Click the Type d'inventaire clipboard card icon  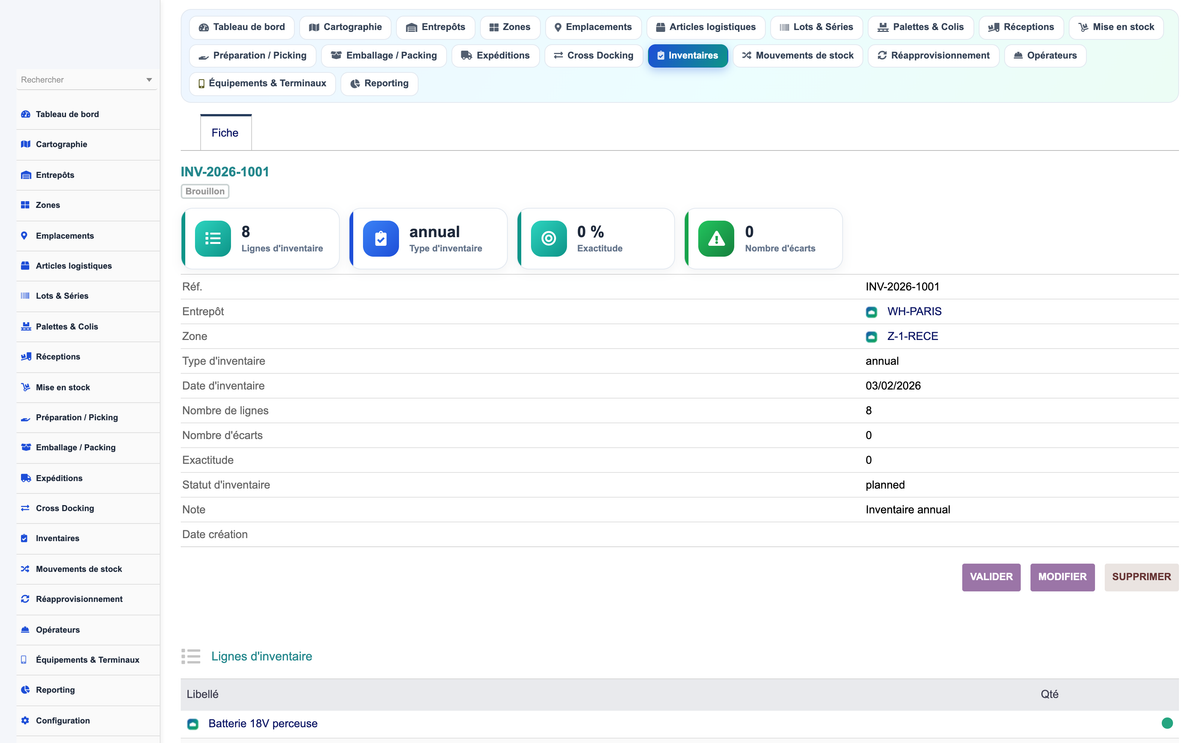pos(381,239)
